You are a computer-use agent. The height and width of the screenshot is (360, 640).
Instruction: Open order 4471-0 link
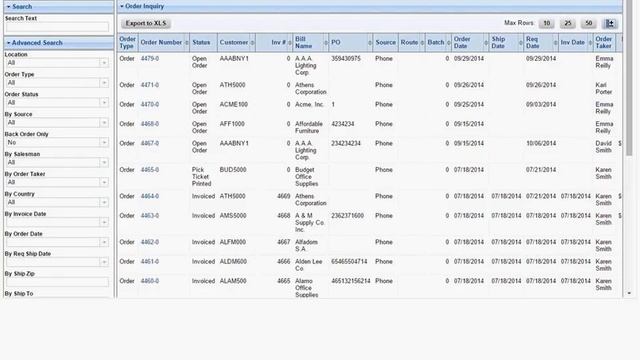pyautogui.click(x=150, y=85)
